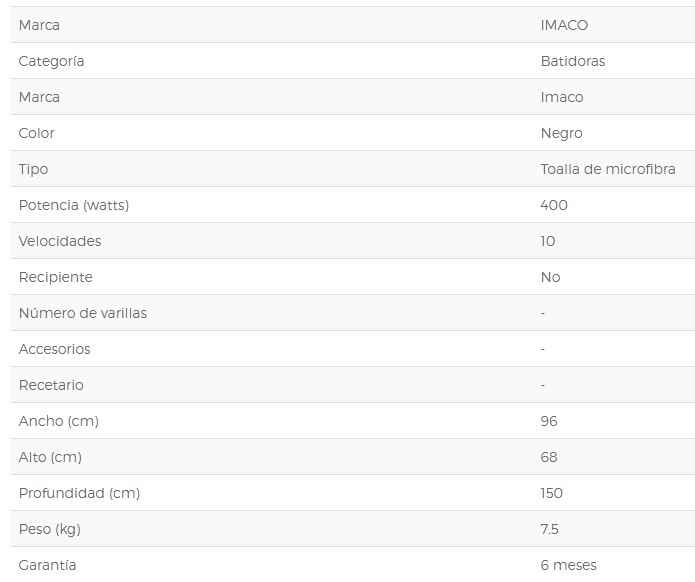Click the Número de varillas label

(x=82, y=313)
